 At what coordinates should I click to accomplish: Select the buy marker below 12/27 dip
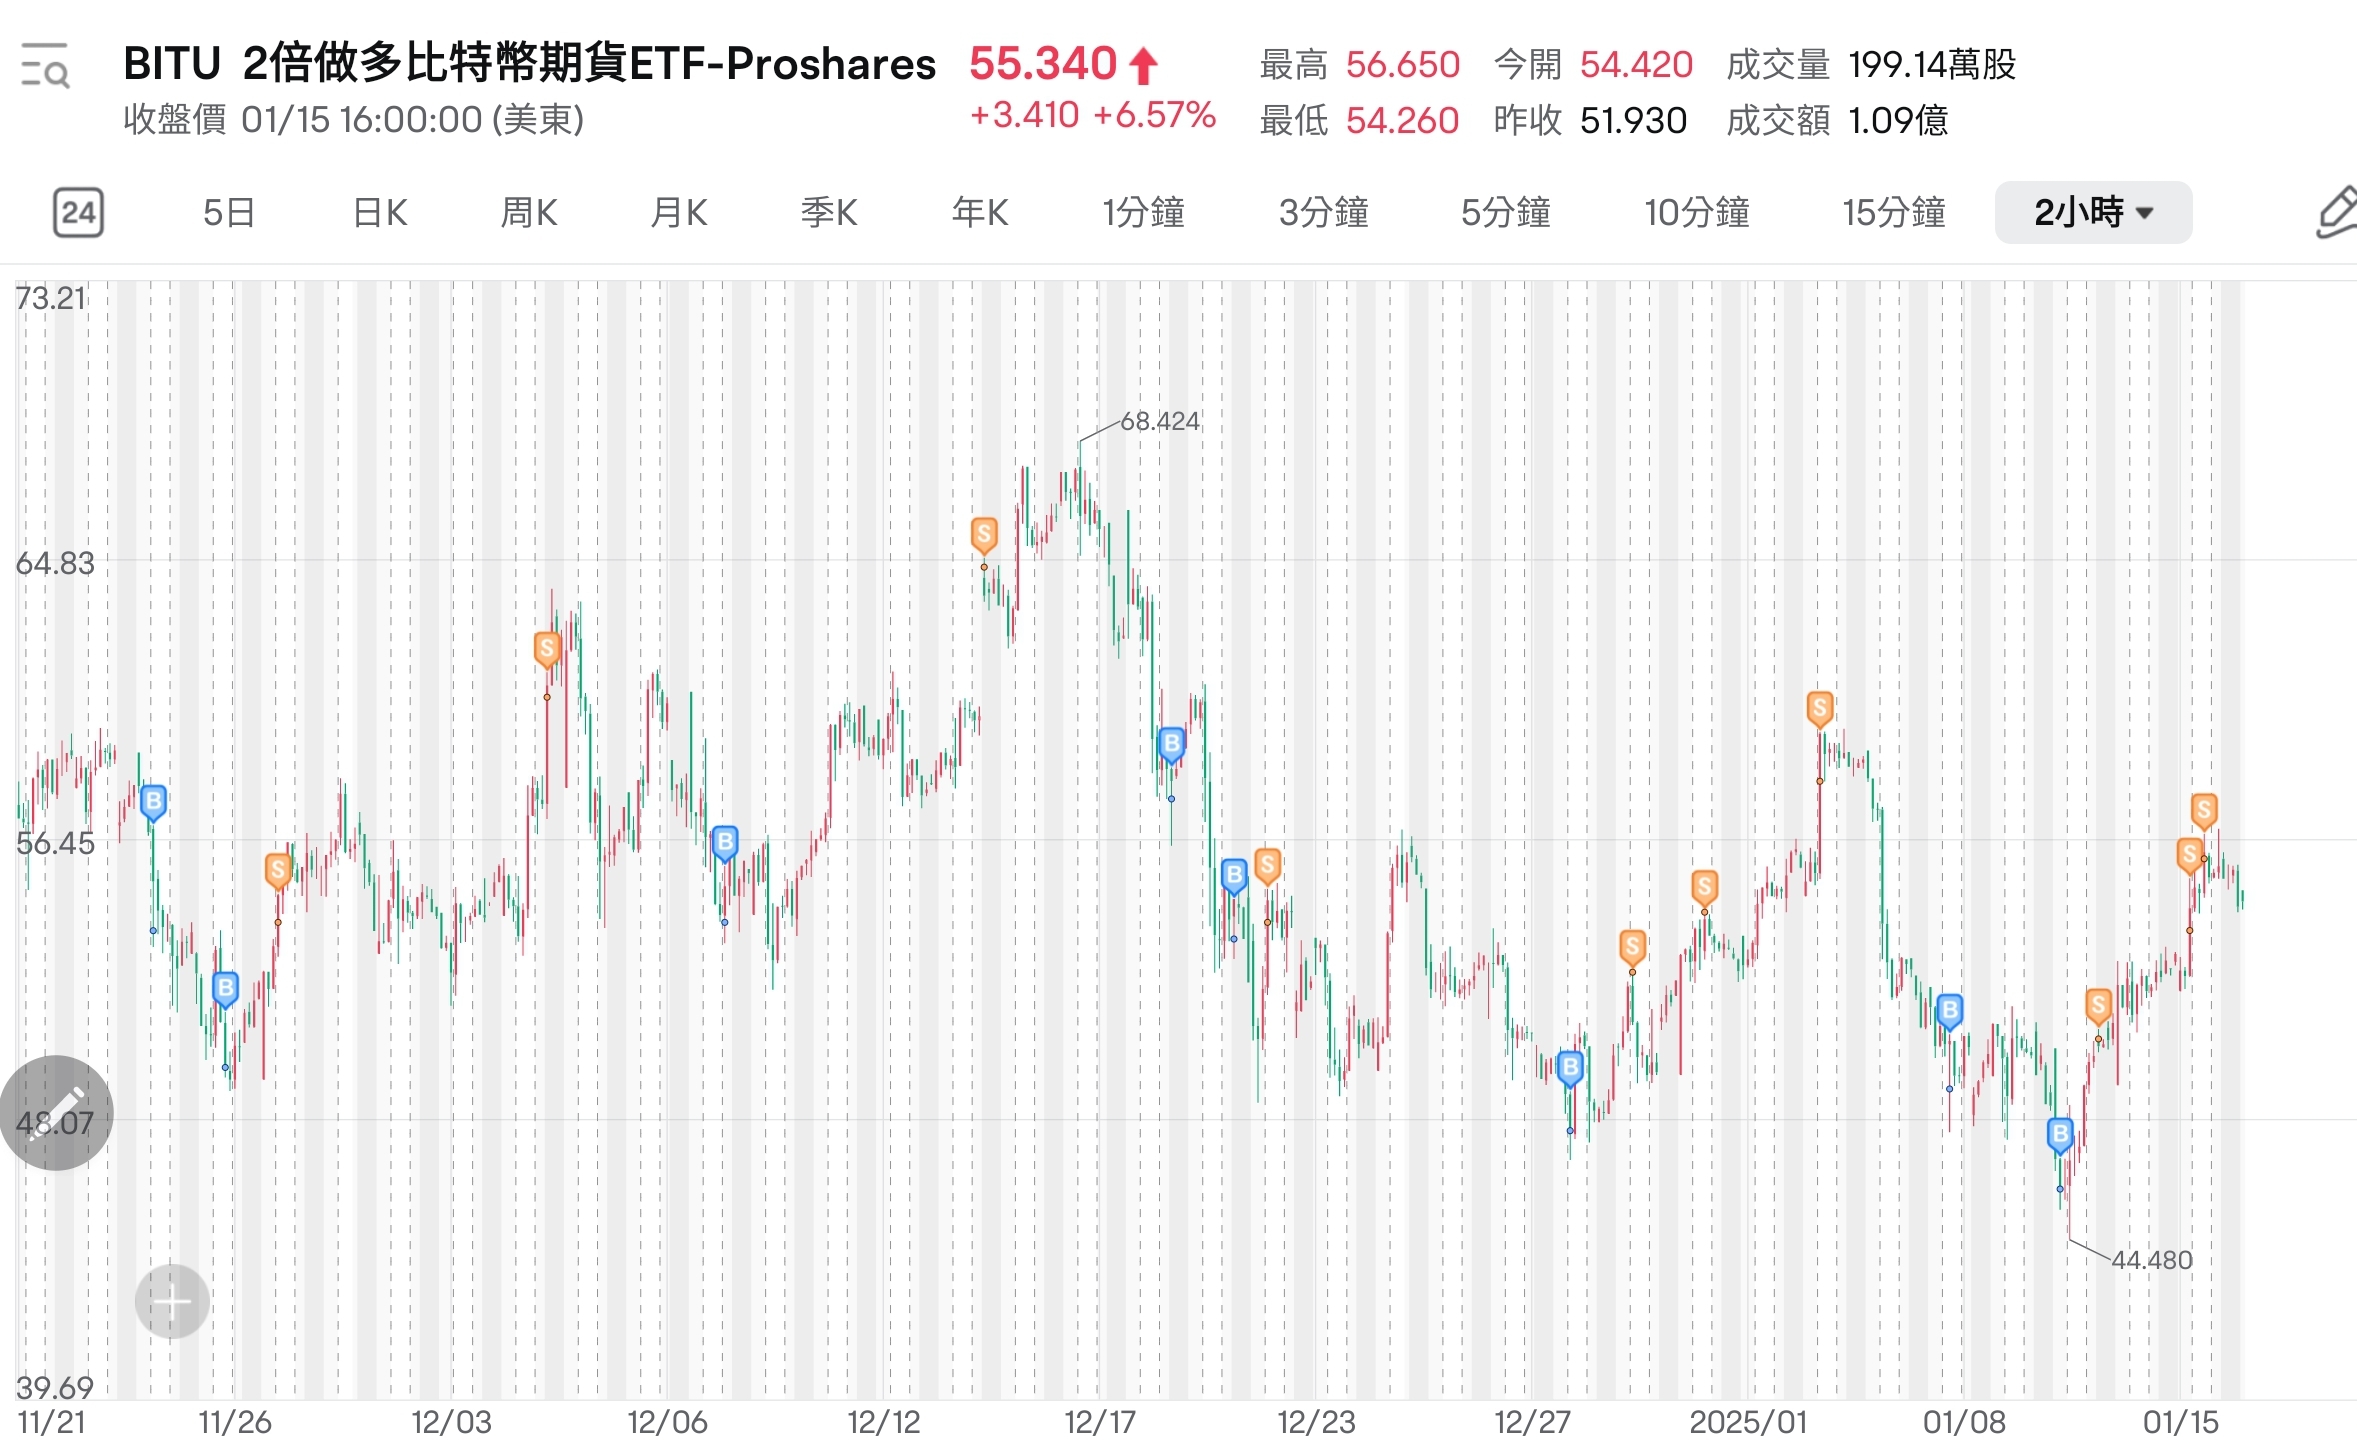[1570, 1068]
